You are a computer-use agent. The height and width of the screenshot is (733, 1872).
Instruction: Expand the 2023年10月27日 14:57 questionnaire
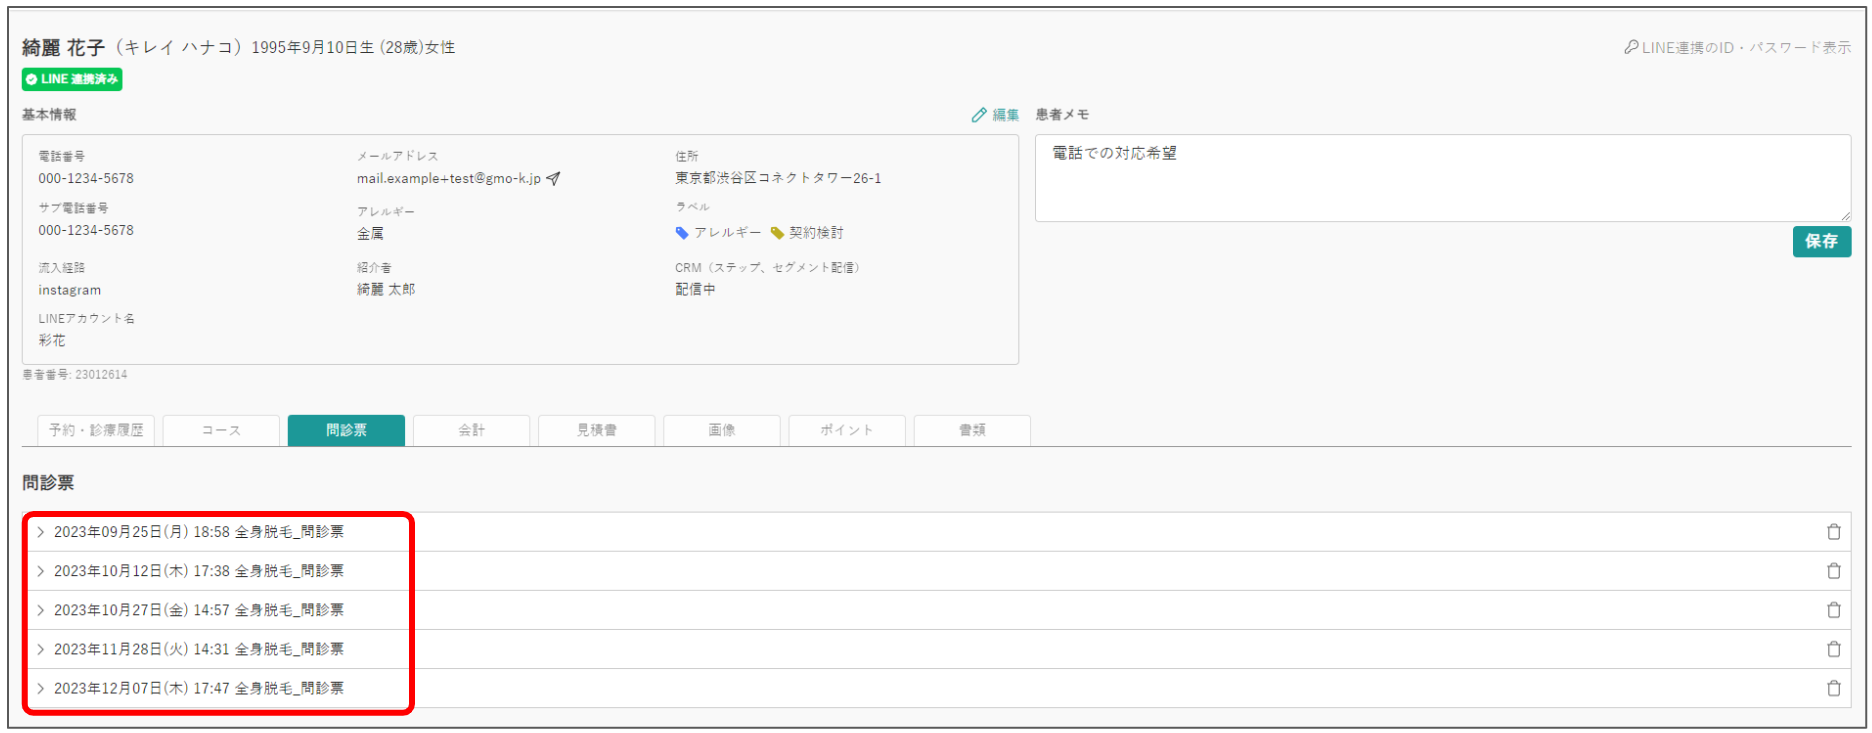[x=198, y=610]
